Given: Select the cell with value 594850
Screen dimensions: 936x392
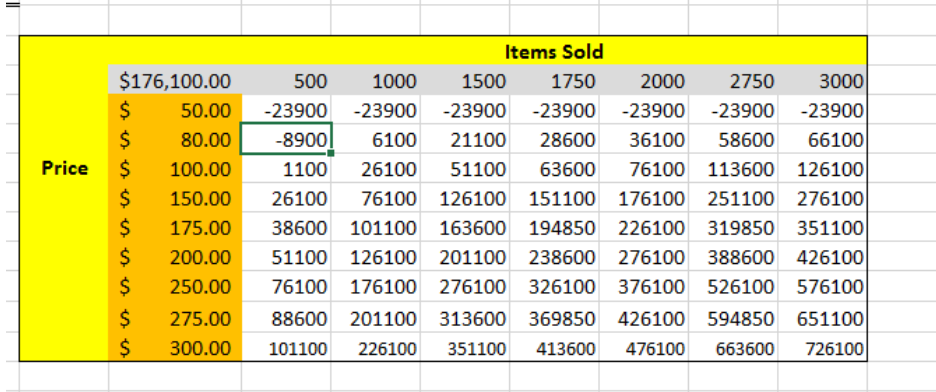Looking at the screenshot, I should tap(733, 317).
